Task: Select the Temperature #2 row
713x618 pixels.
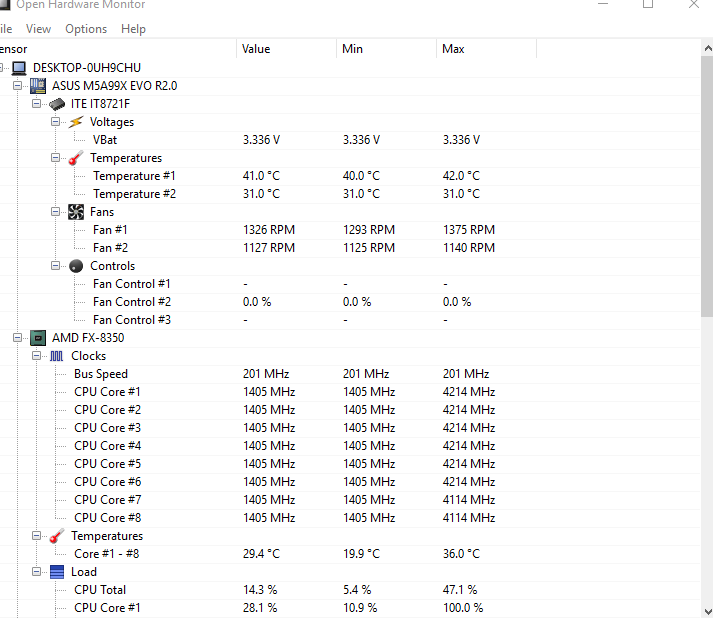Action: 350,194
